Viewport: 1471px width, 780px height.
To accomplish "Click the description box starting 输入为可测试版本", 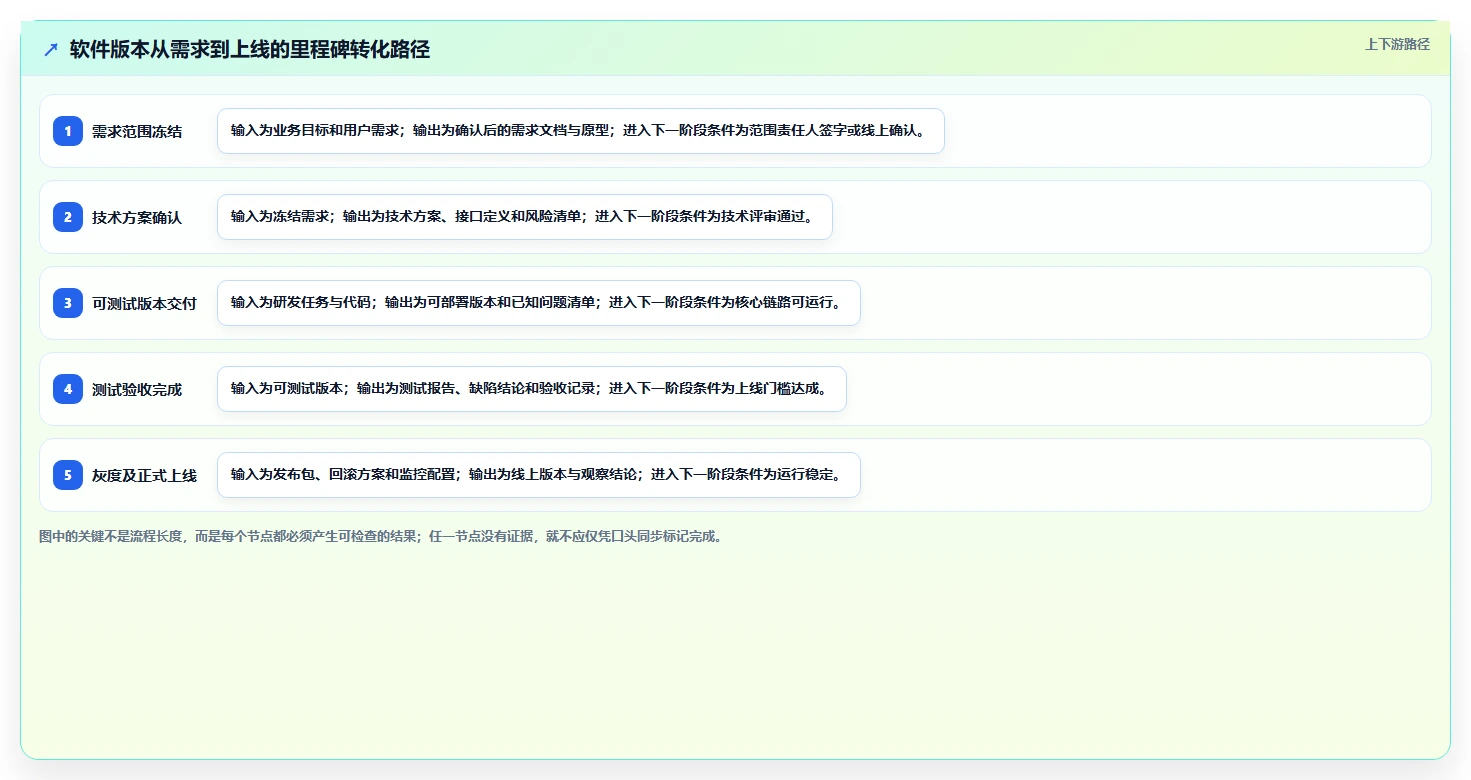I will [x=532, y=389].
